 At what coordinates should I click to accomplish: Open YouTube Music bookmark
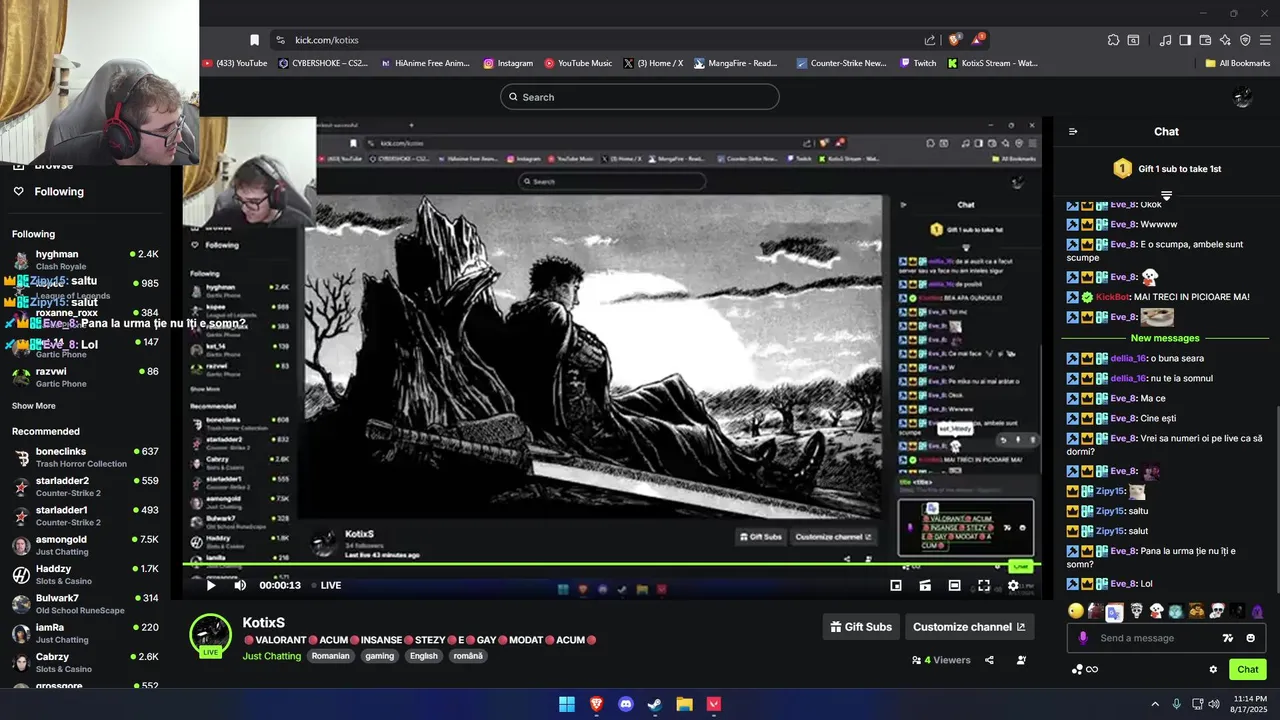coord(578,63)
